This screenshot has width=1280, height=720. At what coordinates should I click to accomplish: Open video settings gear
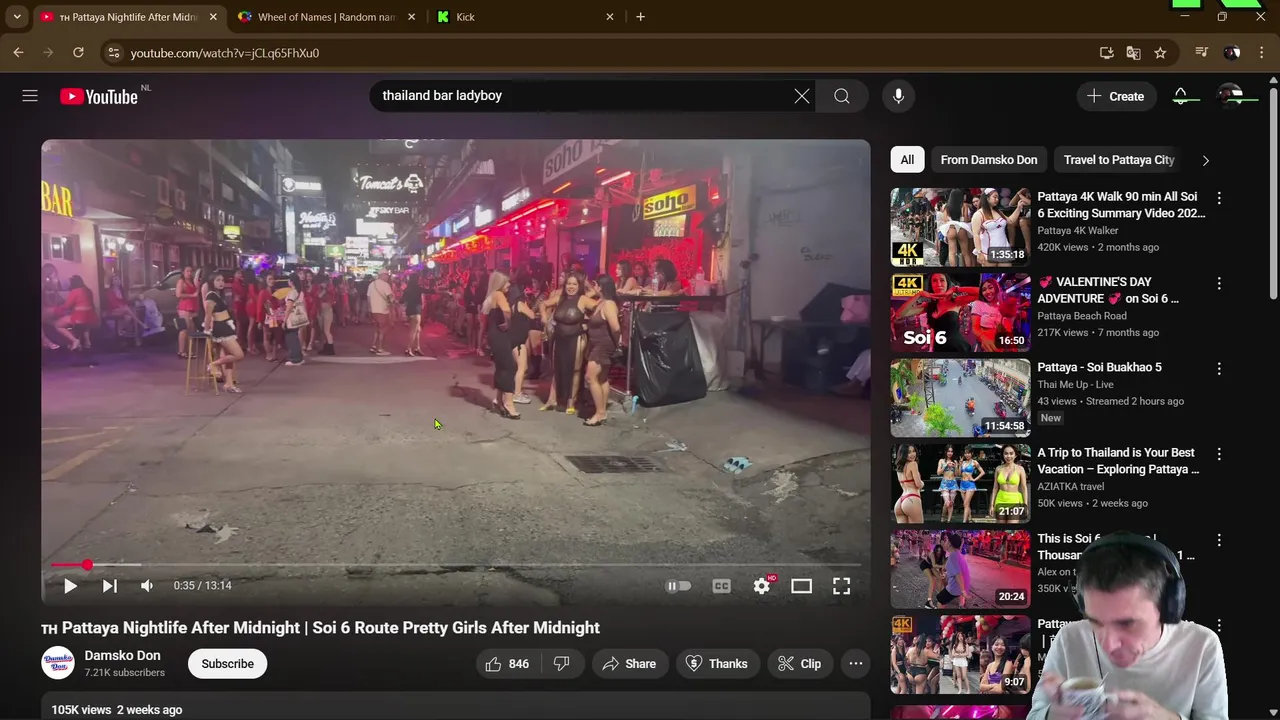[762, 586]
